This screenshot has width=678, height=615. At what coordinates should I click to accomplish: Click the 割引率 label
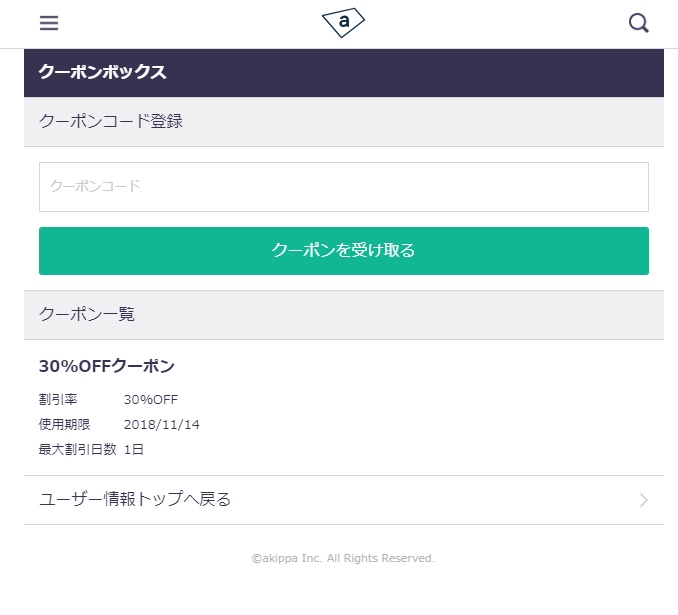(58, 399)
